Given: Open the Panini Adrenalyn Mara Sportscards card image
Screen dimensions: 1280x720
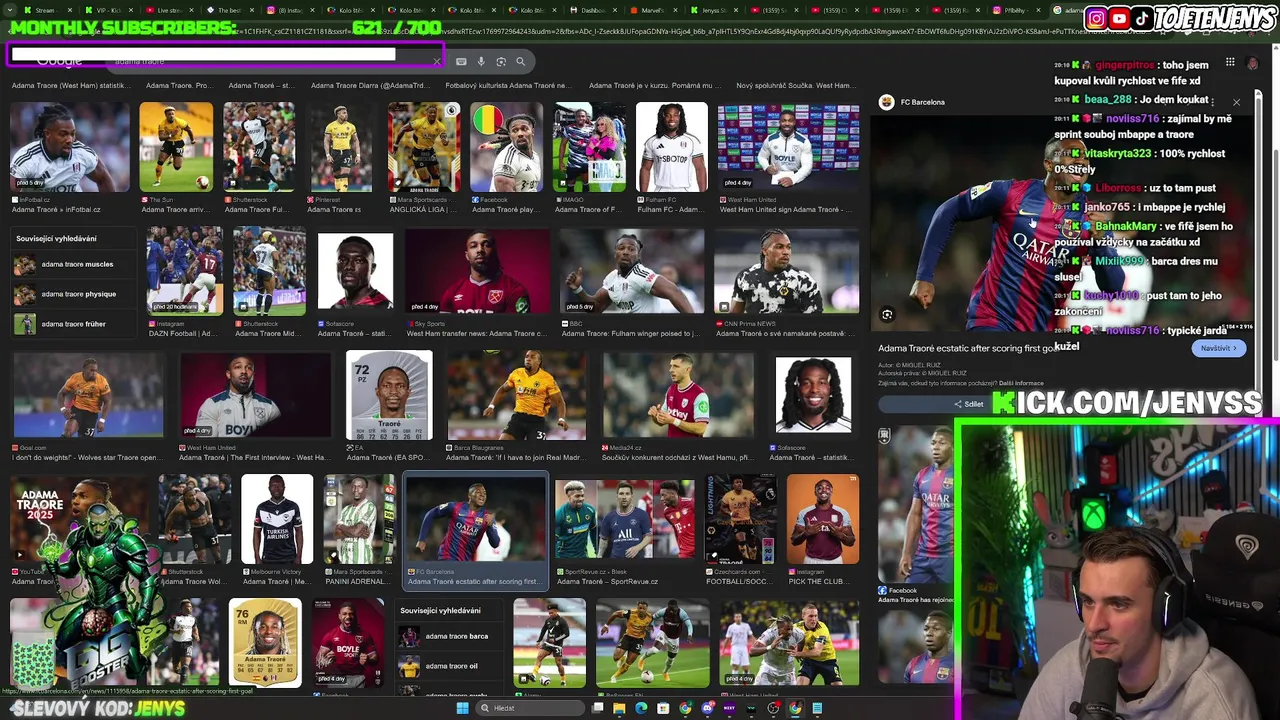Looking at the screenshot, I should [x=359, y=520].
